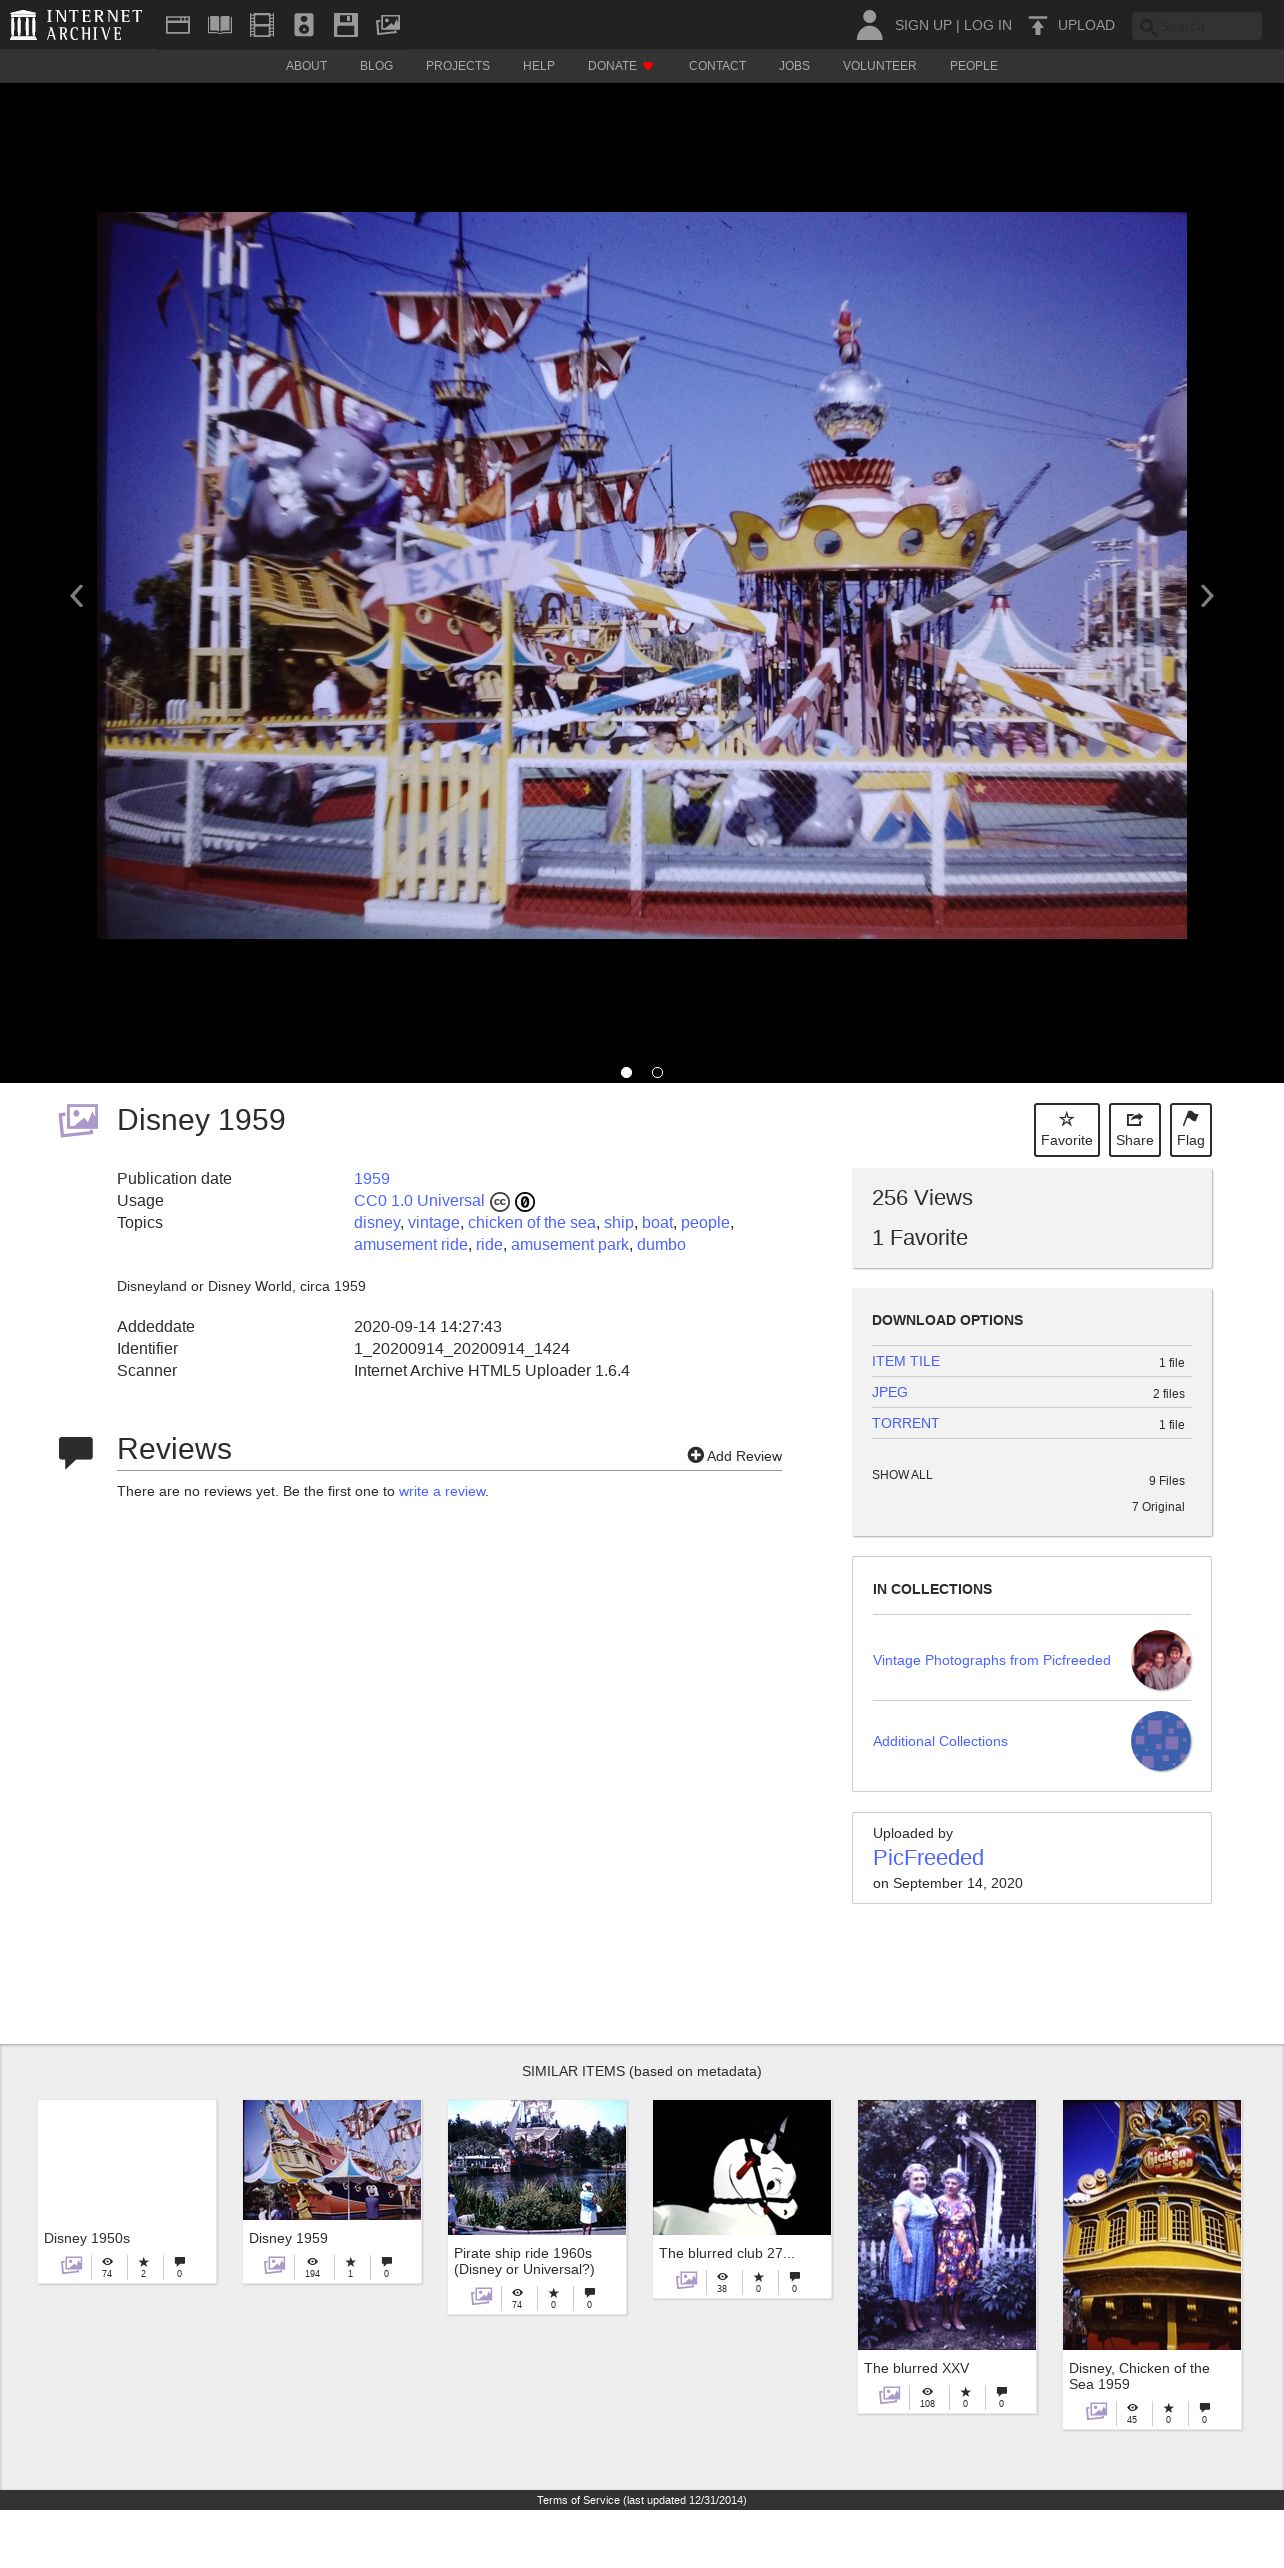The image size is (1284, 2568).
Task: Open the Additional Collections link
Action: (940, 1741)
